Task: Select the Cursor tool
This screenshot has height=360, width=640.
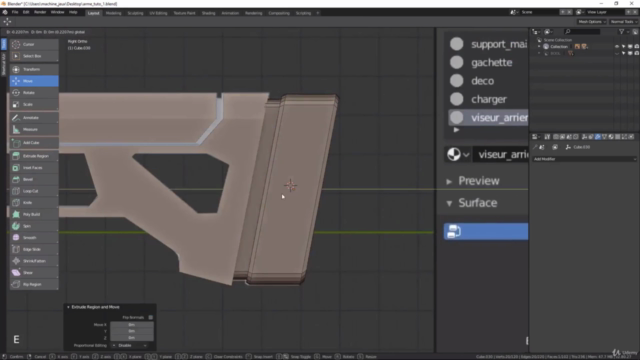Action: click(34, 44)
